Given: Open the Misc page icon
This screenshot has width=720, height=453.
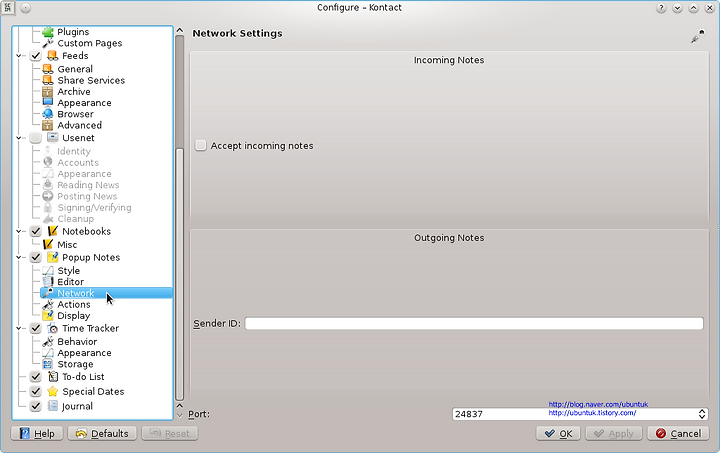Looking at the screenshot, I should click(48, 245).
